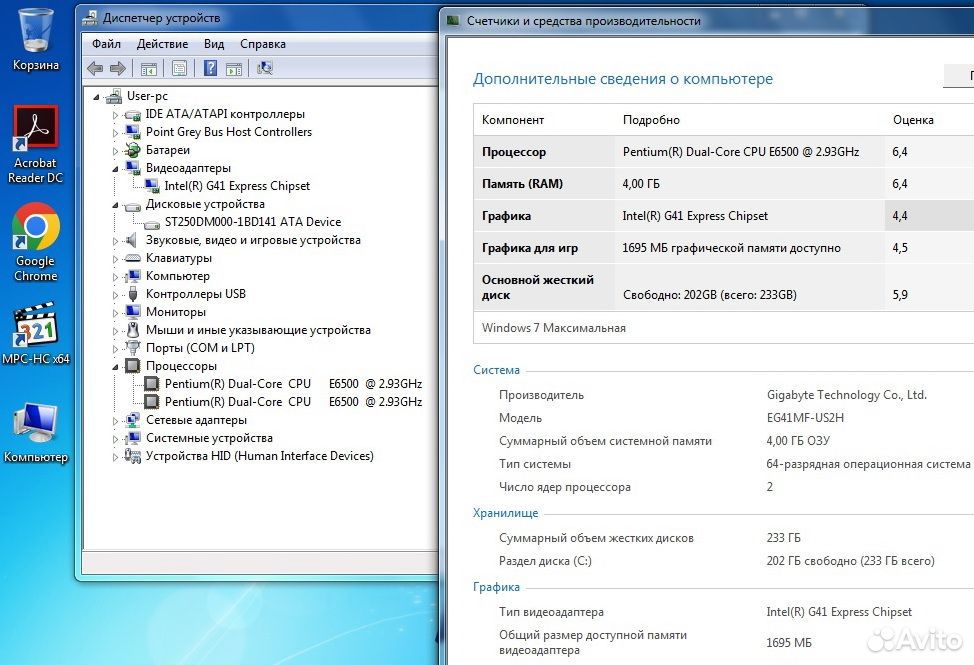Click the monitor icon beside Мониторы

[x=132, y=312]
